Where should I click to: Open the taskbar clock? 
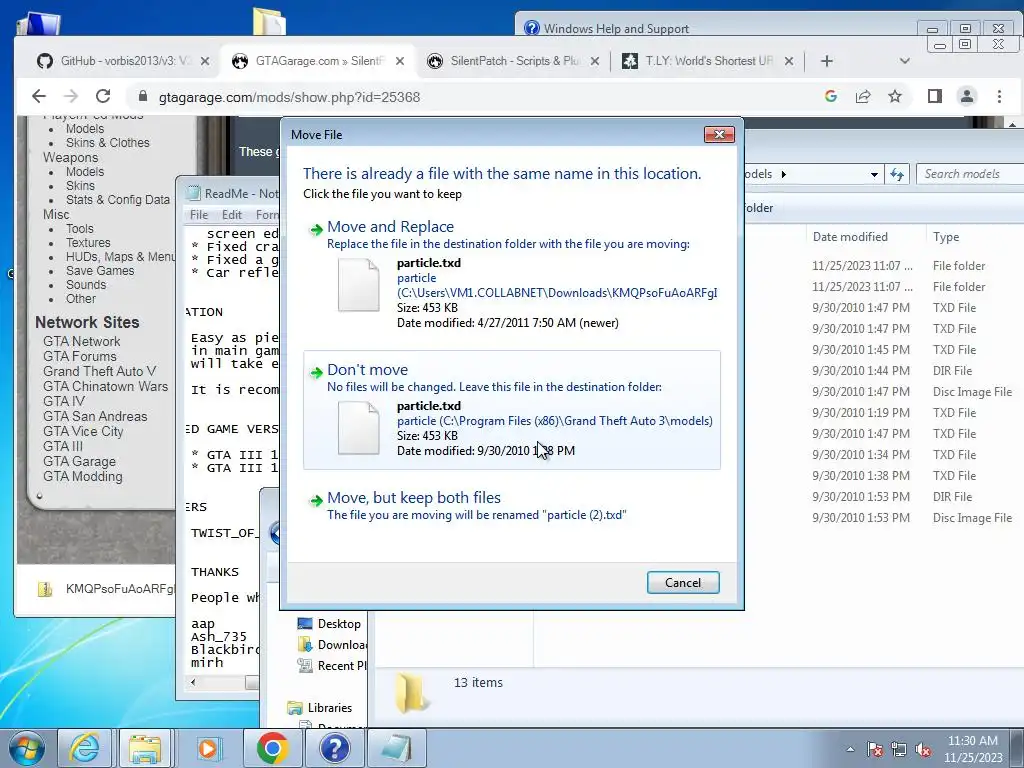point(972,749)
